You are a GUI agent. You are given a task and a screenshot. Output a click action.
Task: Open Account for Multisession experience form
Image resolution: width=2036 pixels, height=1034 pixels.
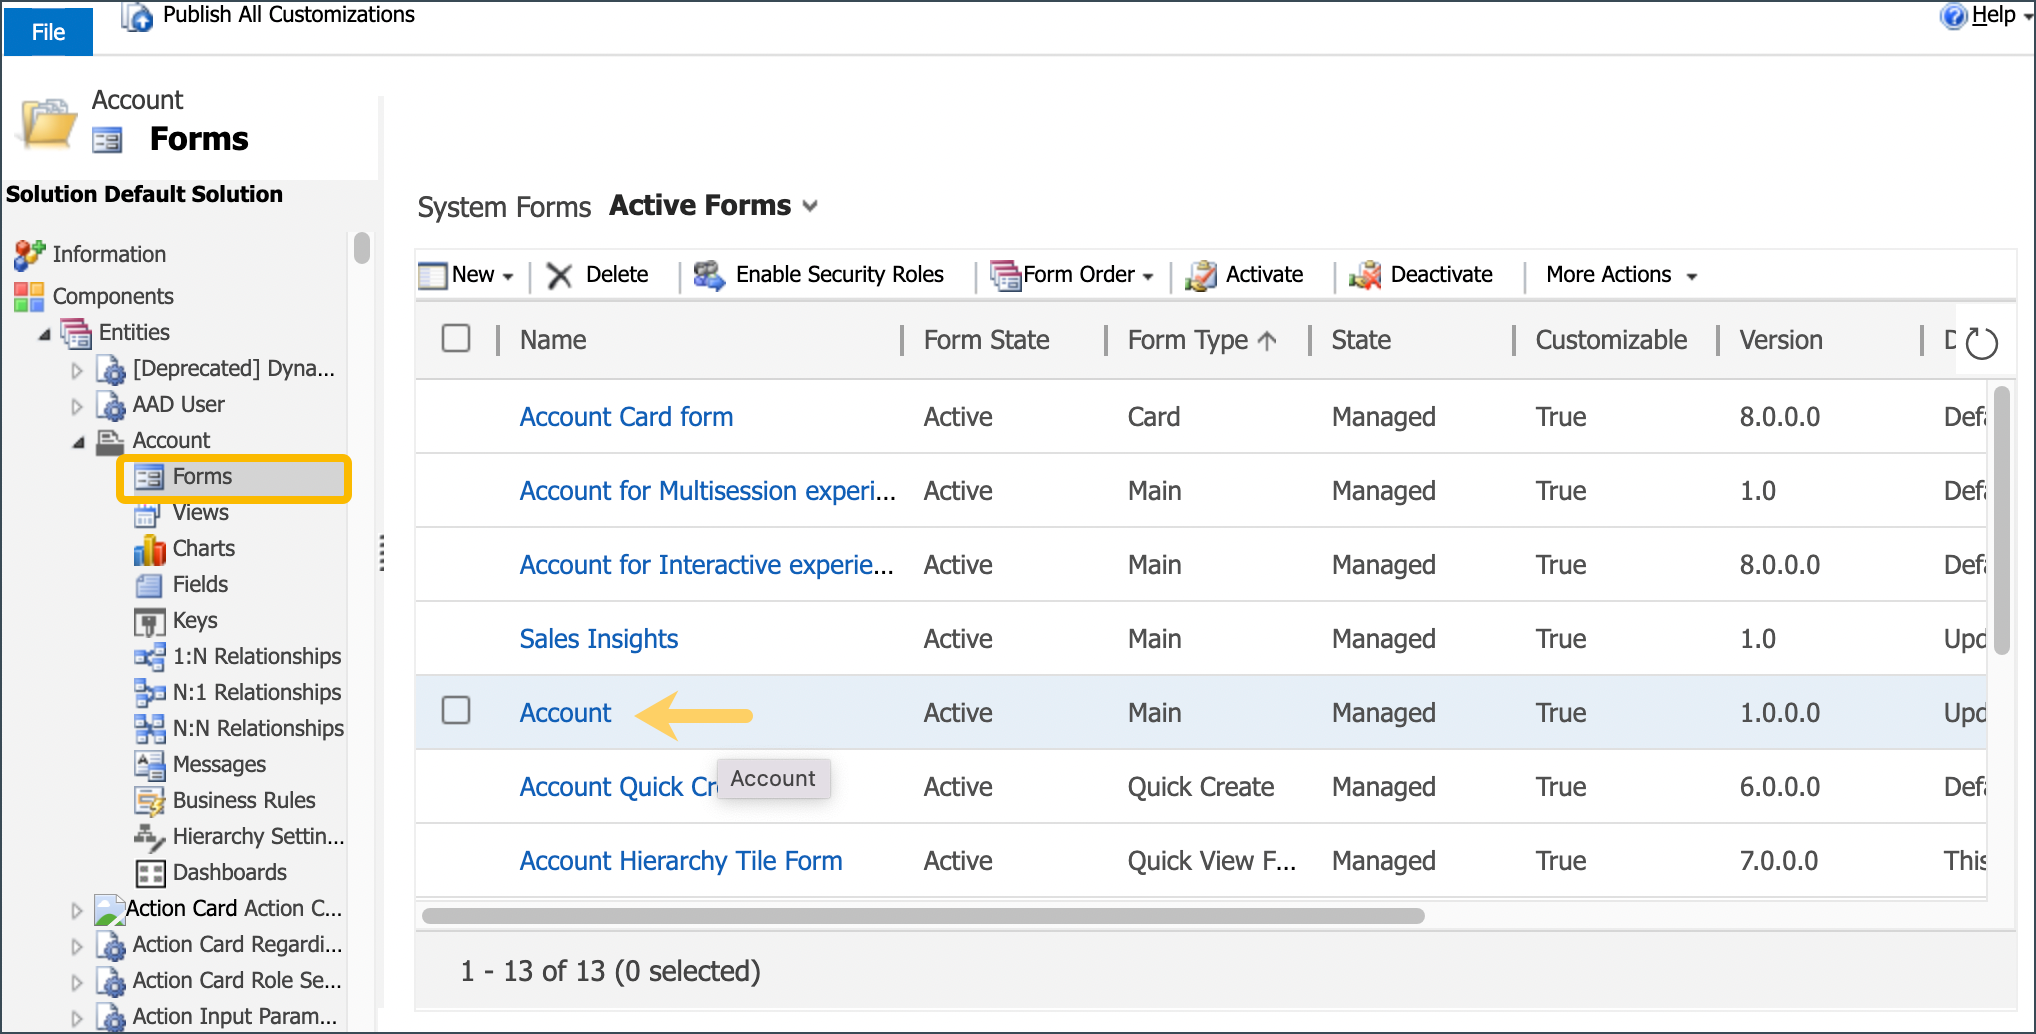click(x=707, y=491)
